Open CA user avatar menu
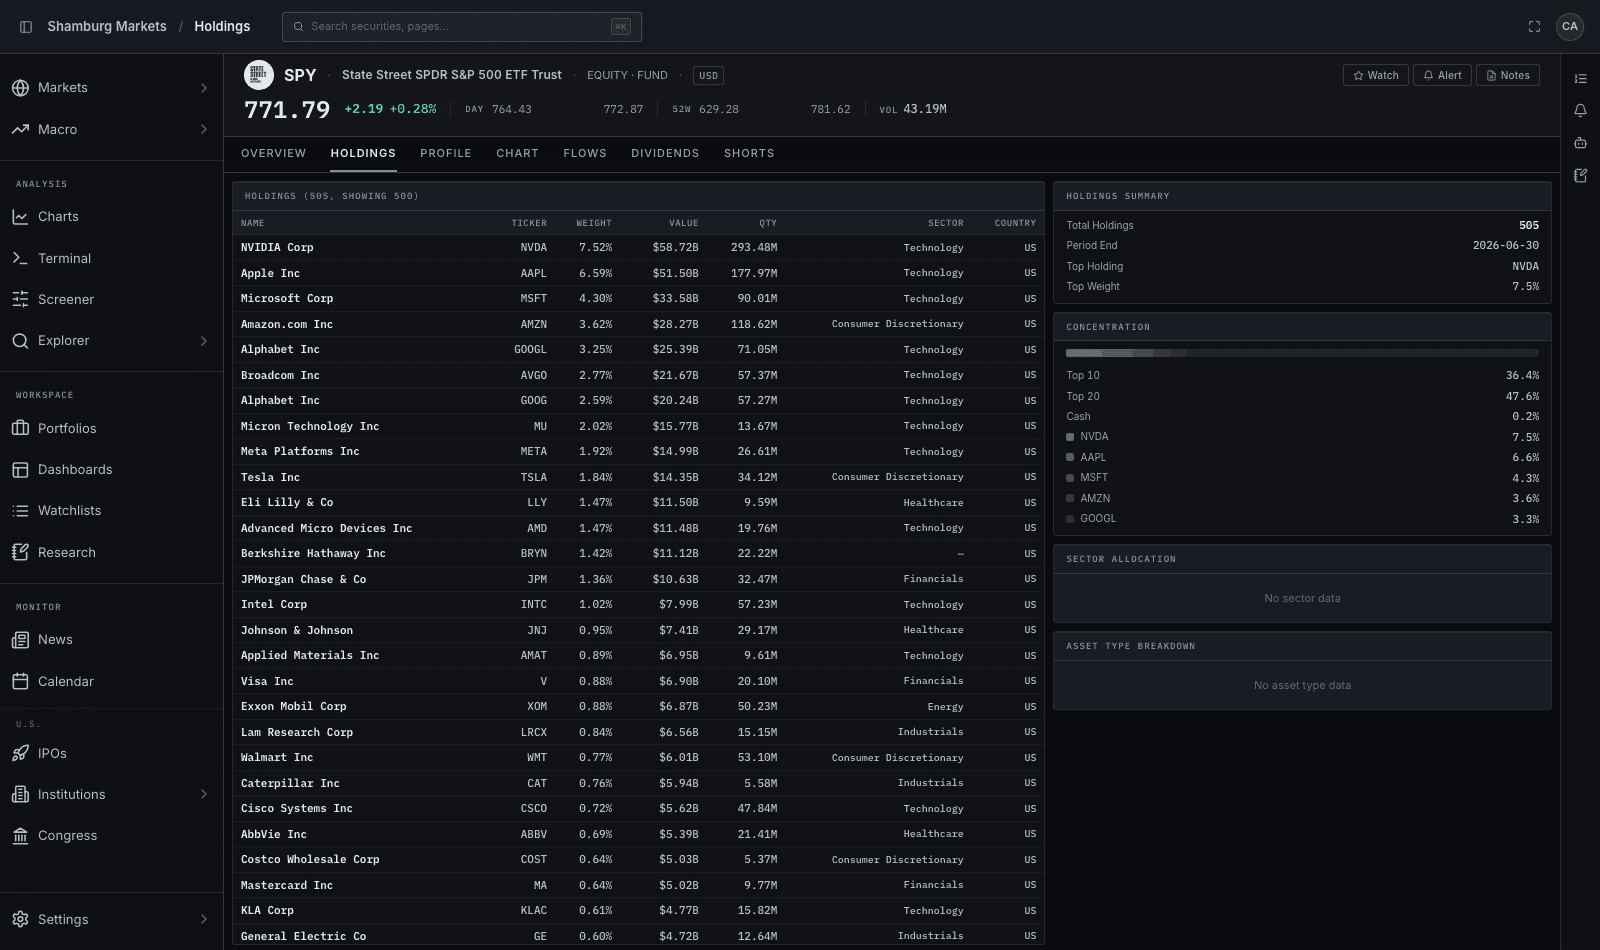This screenshot has width=1600, height=950. [x=1570, y=27]
